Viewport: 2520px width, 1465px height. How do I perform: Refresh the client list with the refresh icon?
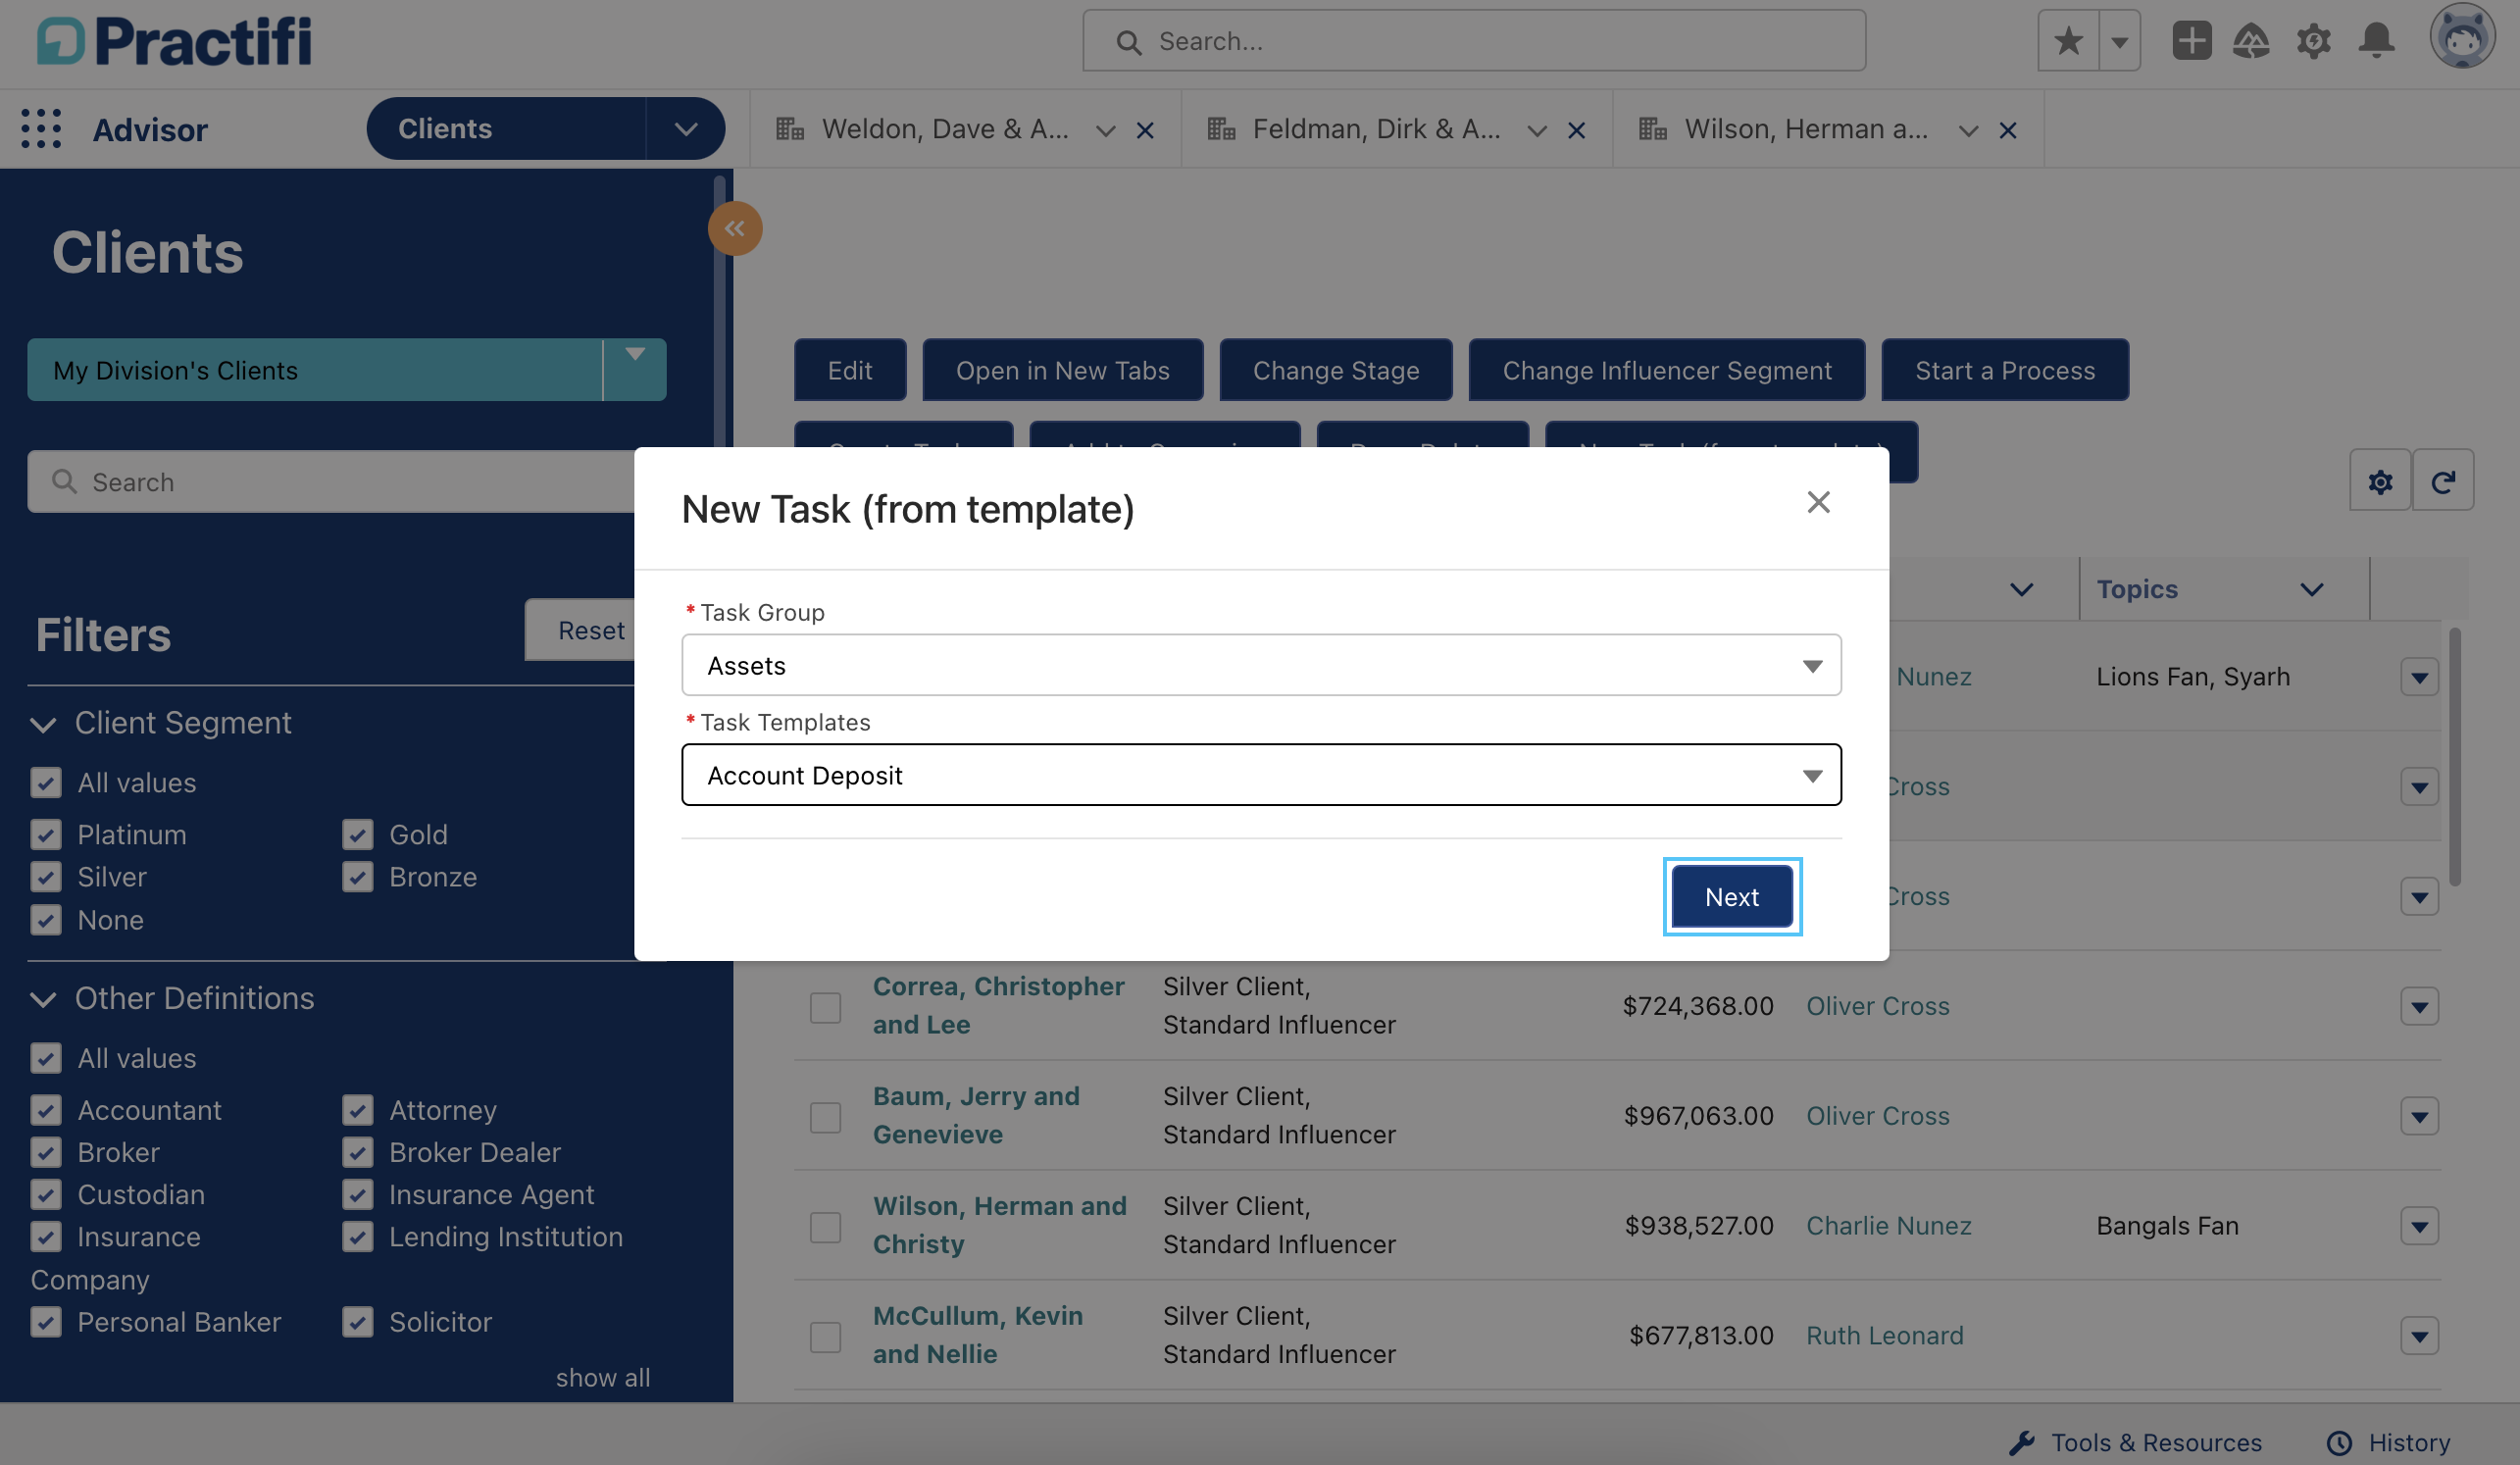tap(2444, 480)
